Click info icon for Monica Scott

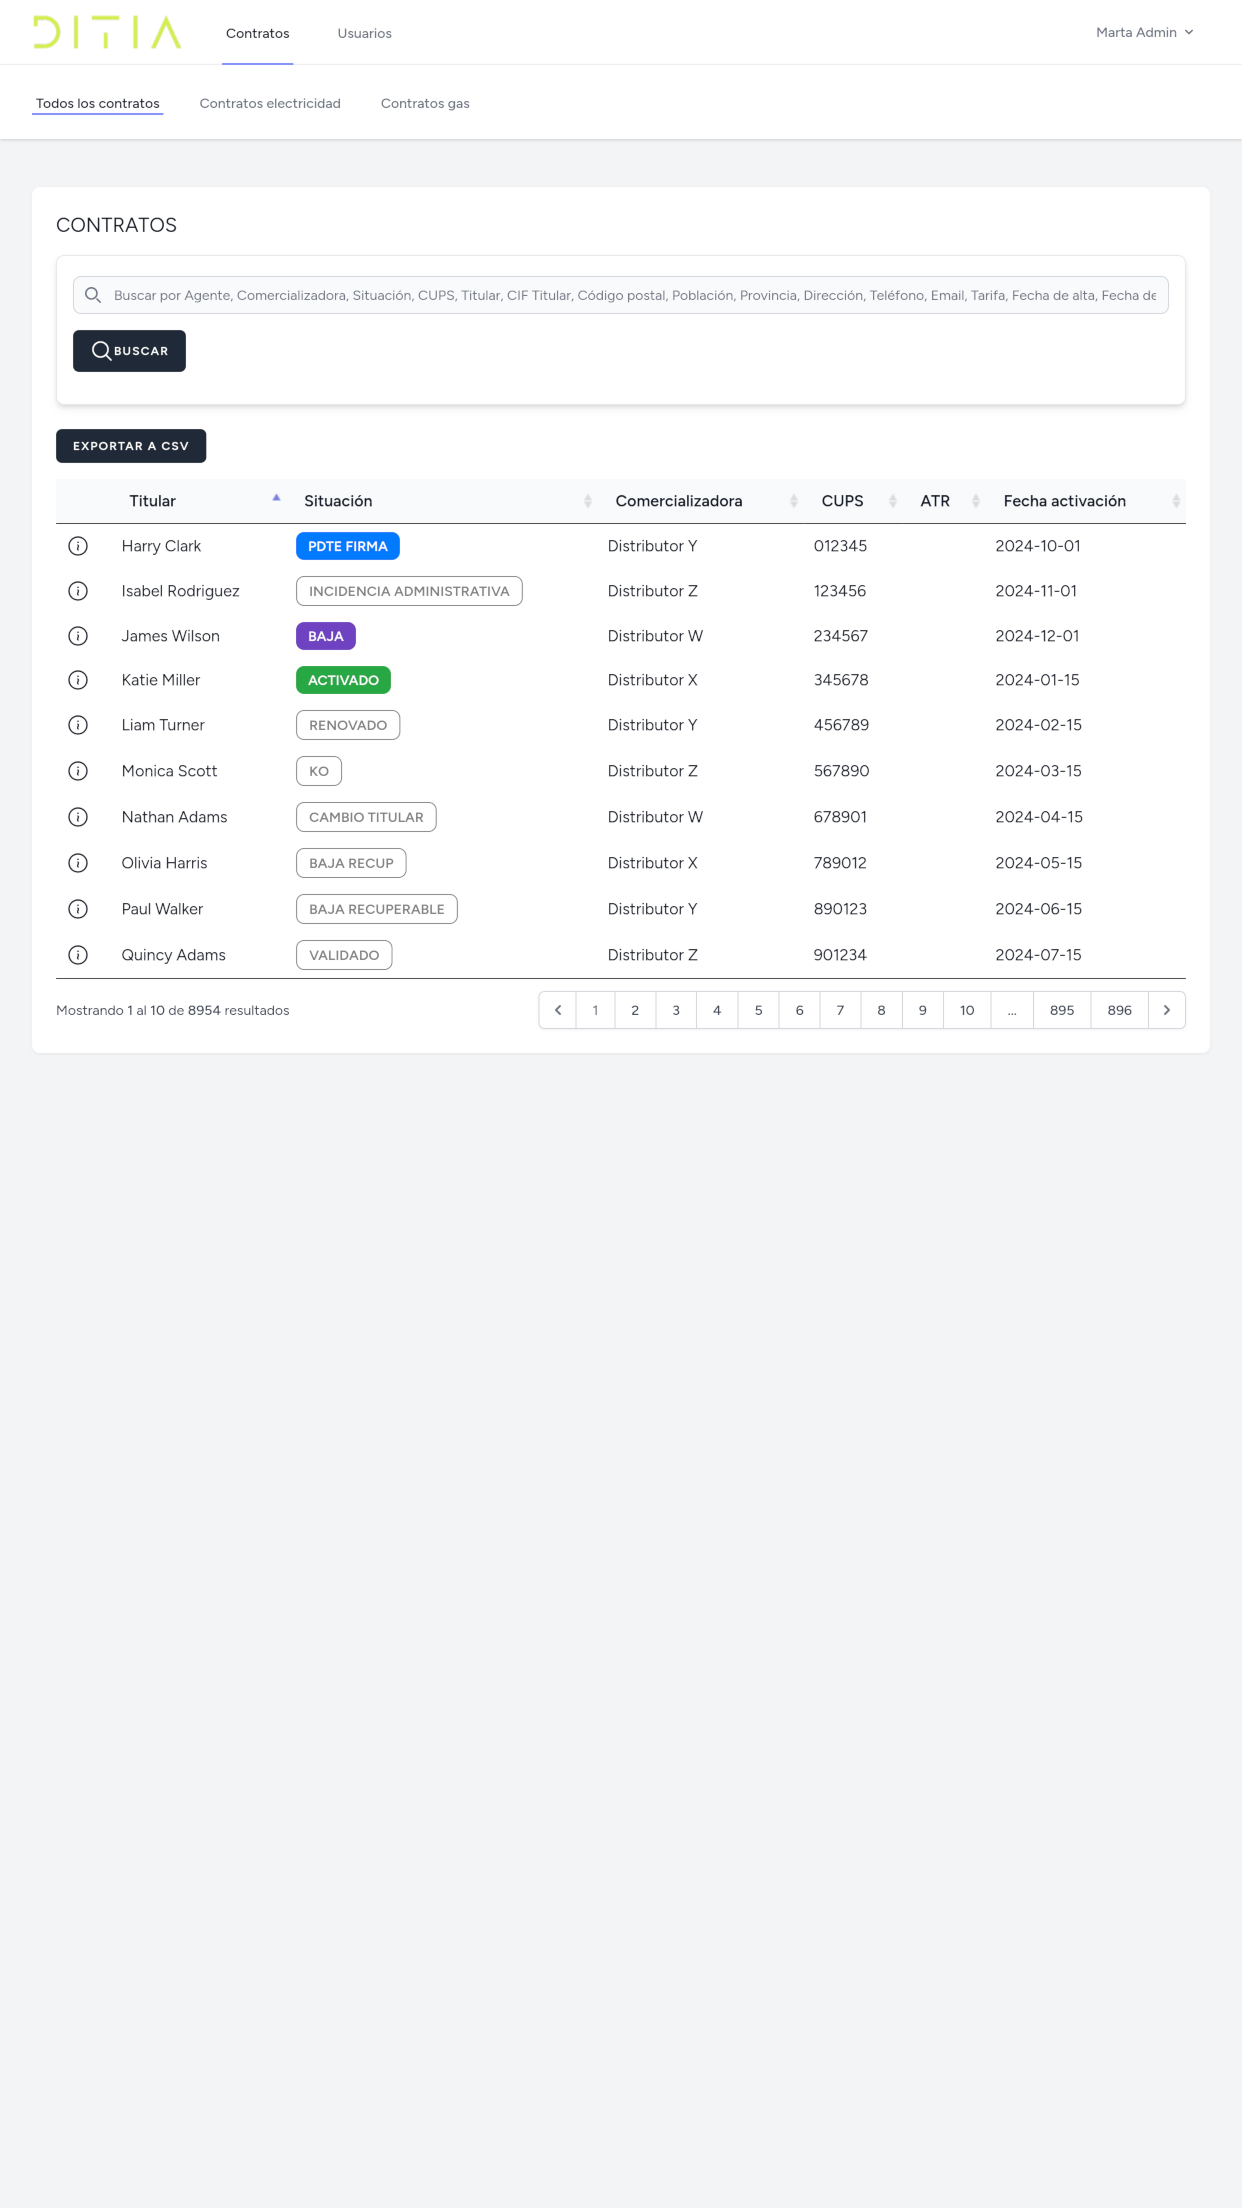click(78, 771)
